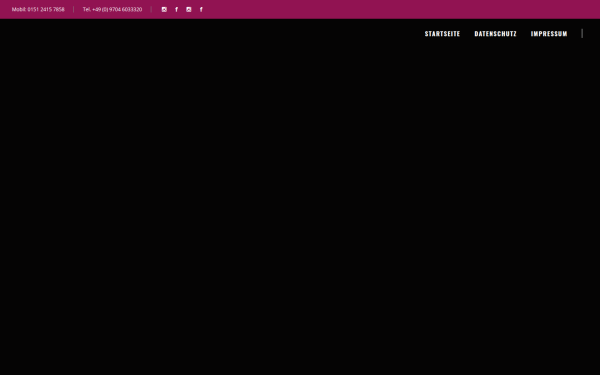Click the Tel. +49 landline number link

click(112, 10)
